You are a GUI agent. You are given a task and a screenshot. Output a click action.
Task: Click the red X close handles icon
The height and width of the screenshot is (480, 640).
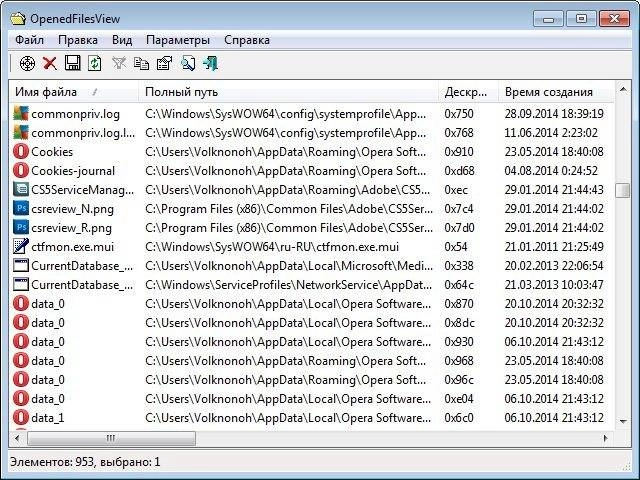tap(50, 64)
